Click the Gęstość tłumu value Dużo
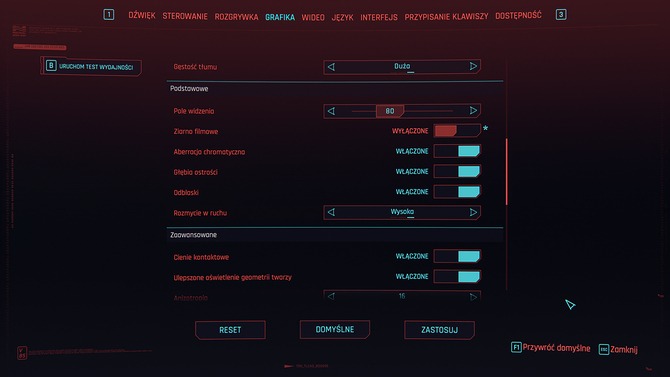 [x=402, y=66]
